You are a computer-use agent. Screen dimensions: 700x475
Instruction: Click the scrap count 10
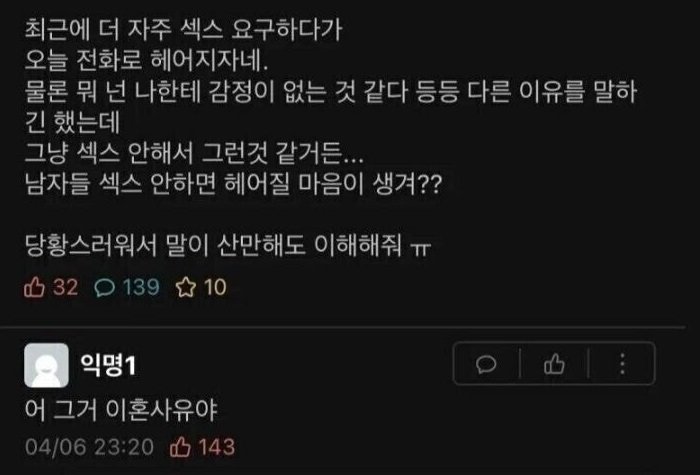214,288
